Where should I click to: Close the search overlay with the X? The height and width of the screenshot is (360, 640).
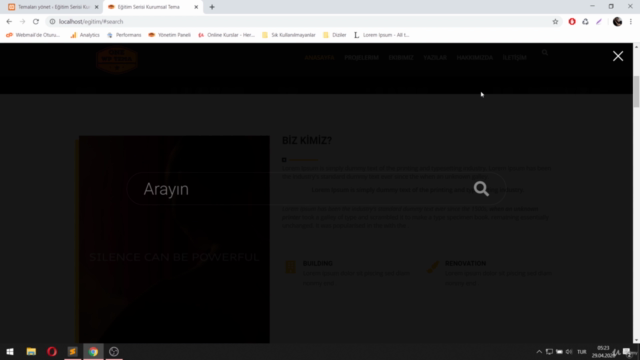618,56
